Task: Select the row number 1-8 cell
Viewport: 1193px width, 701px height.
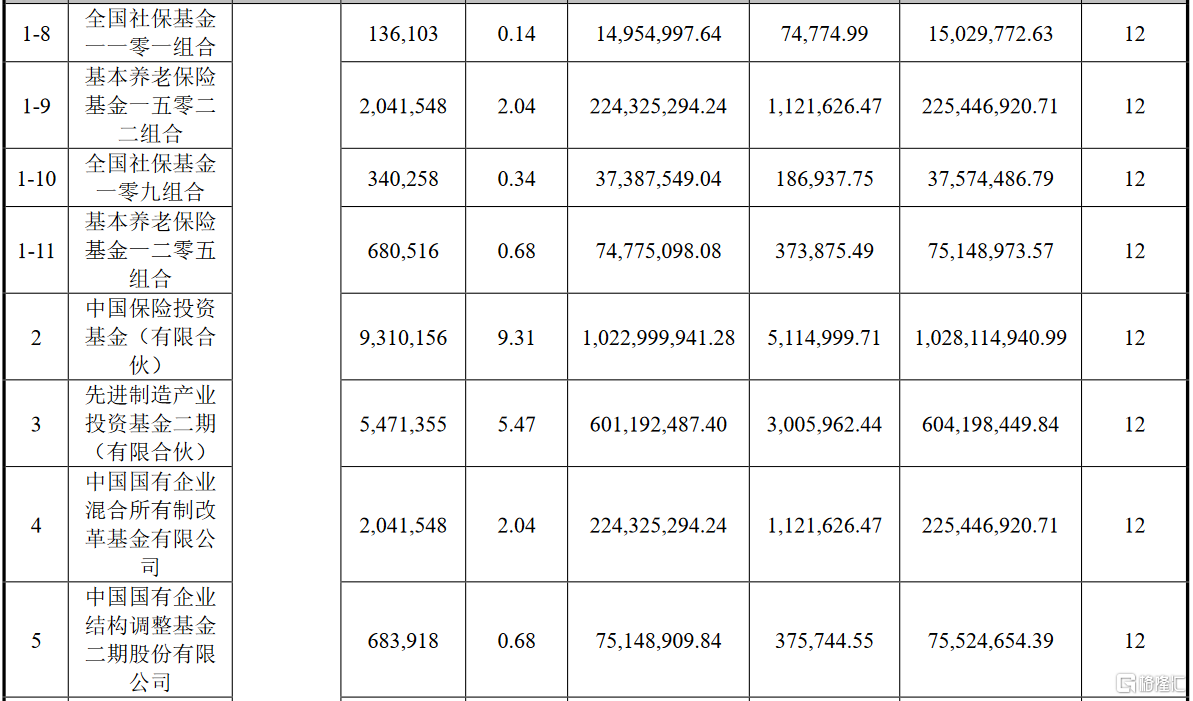Action: click(36, 34)
